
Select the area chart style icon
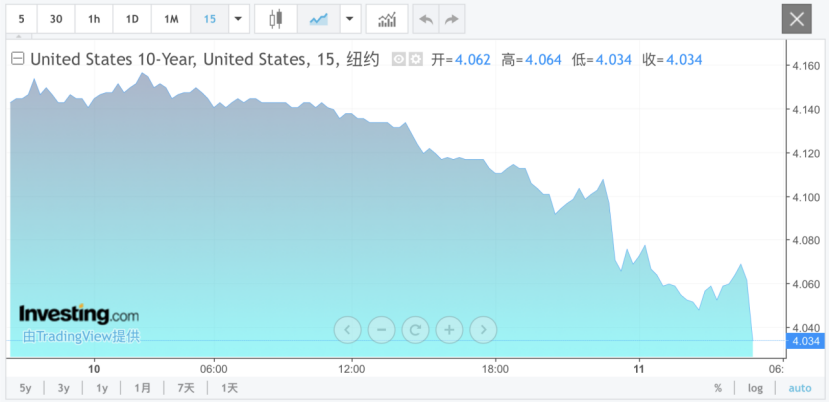[x=319, y=19]
